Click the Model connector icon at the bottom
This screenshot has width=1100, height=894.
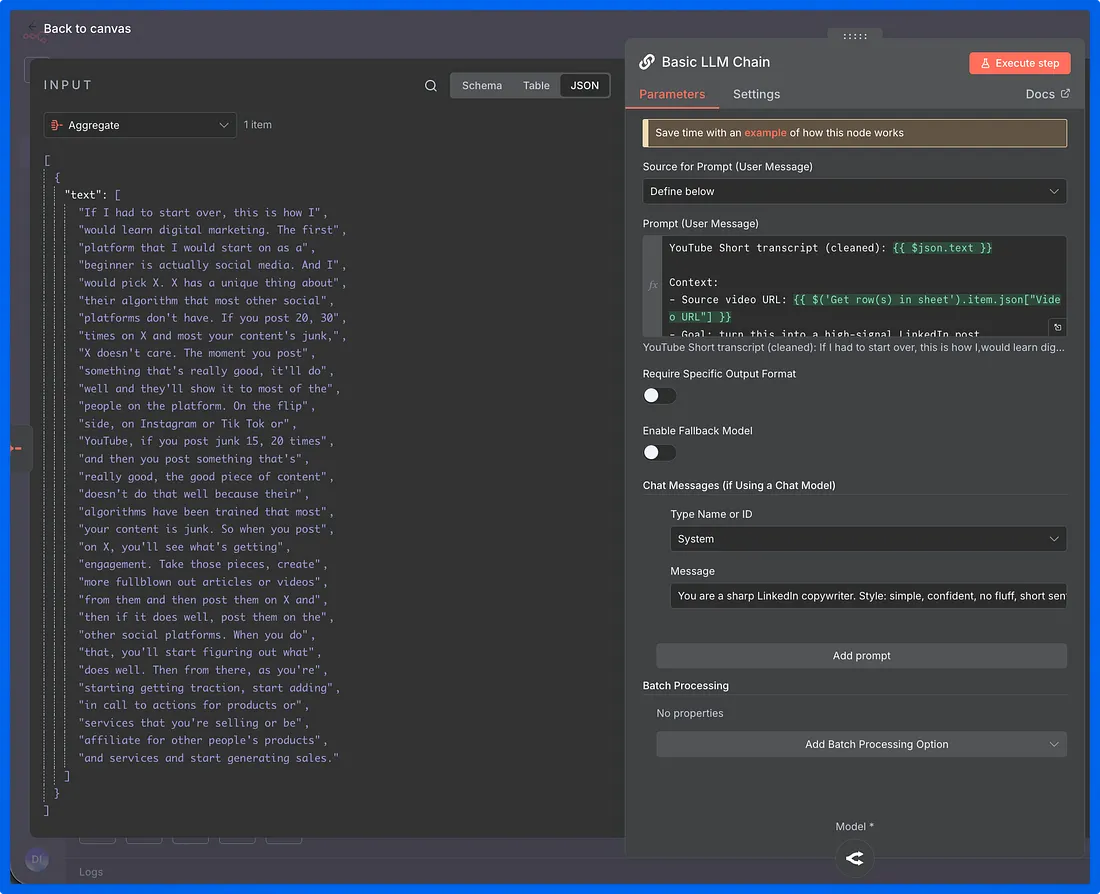(854, 858)
